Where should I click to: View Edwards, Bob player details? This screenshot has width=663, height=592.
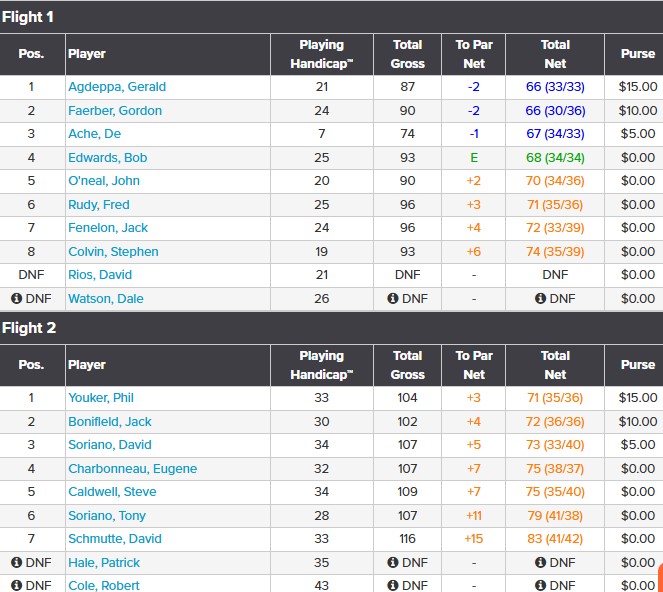coord(108,158)
